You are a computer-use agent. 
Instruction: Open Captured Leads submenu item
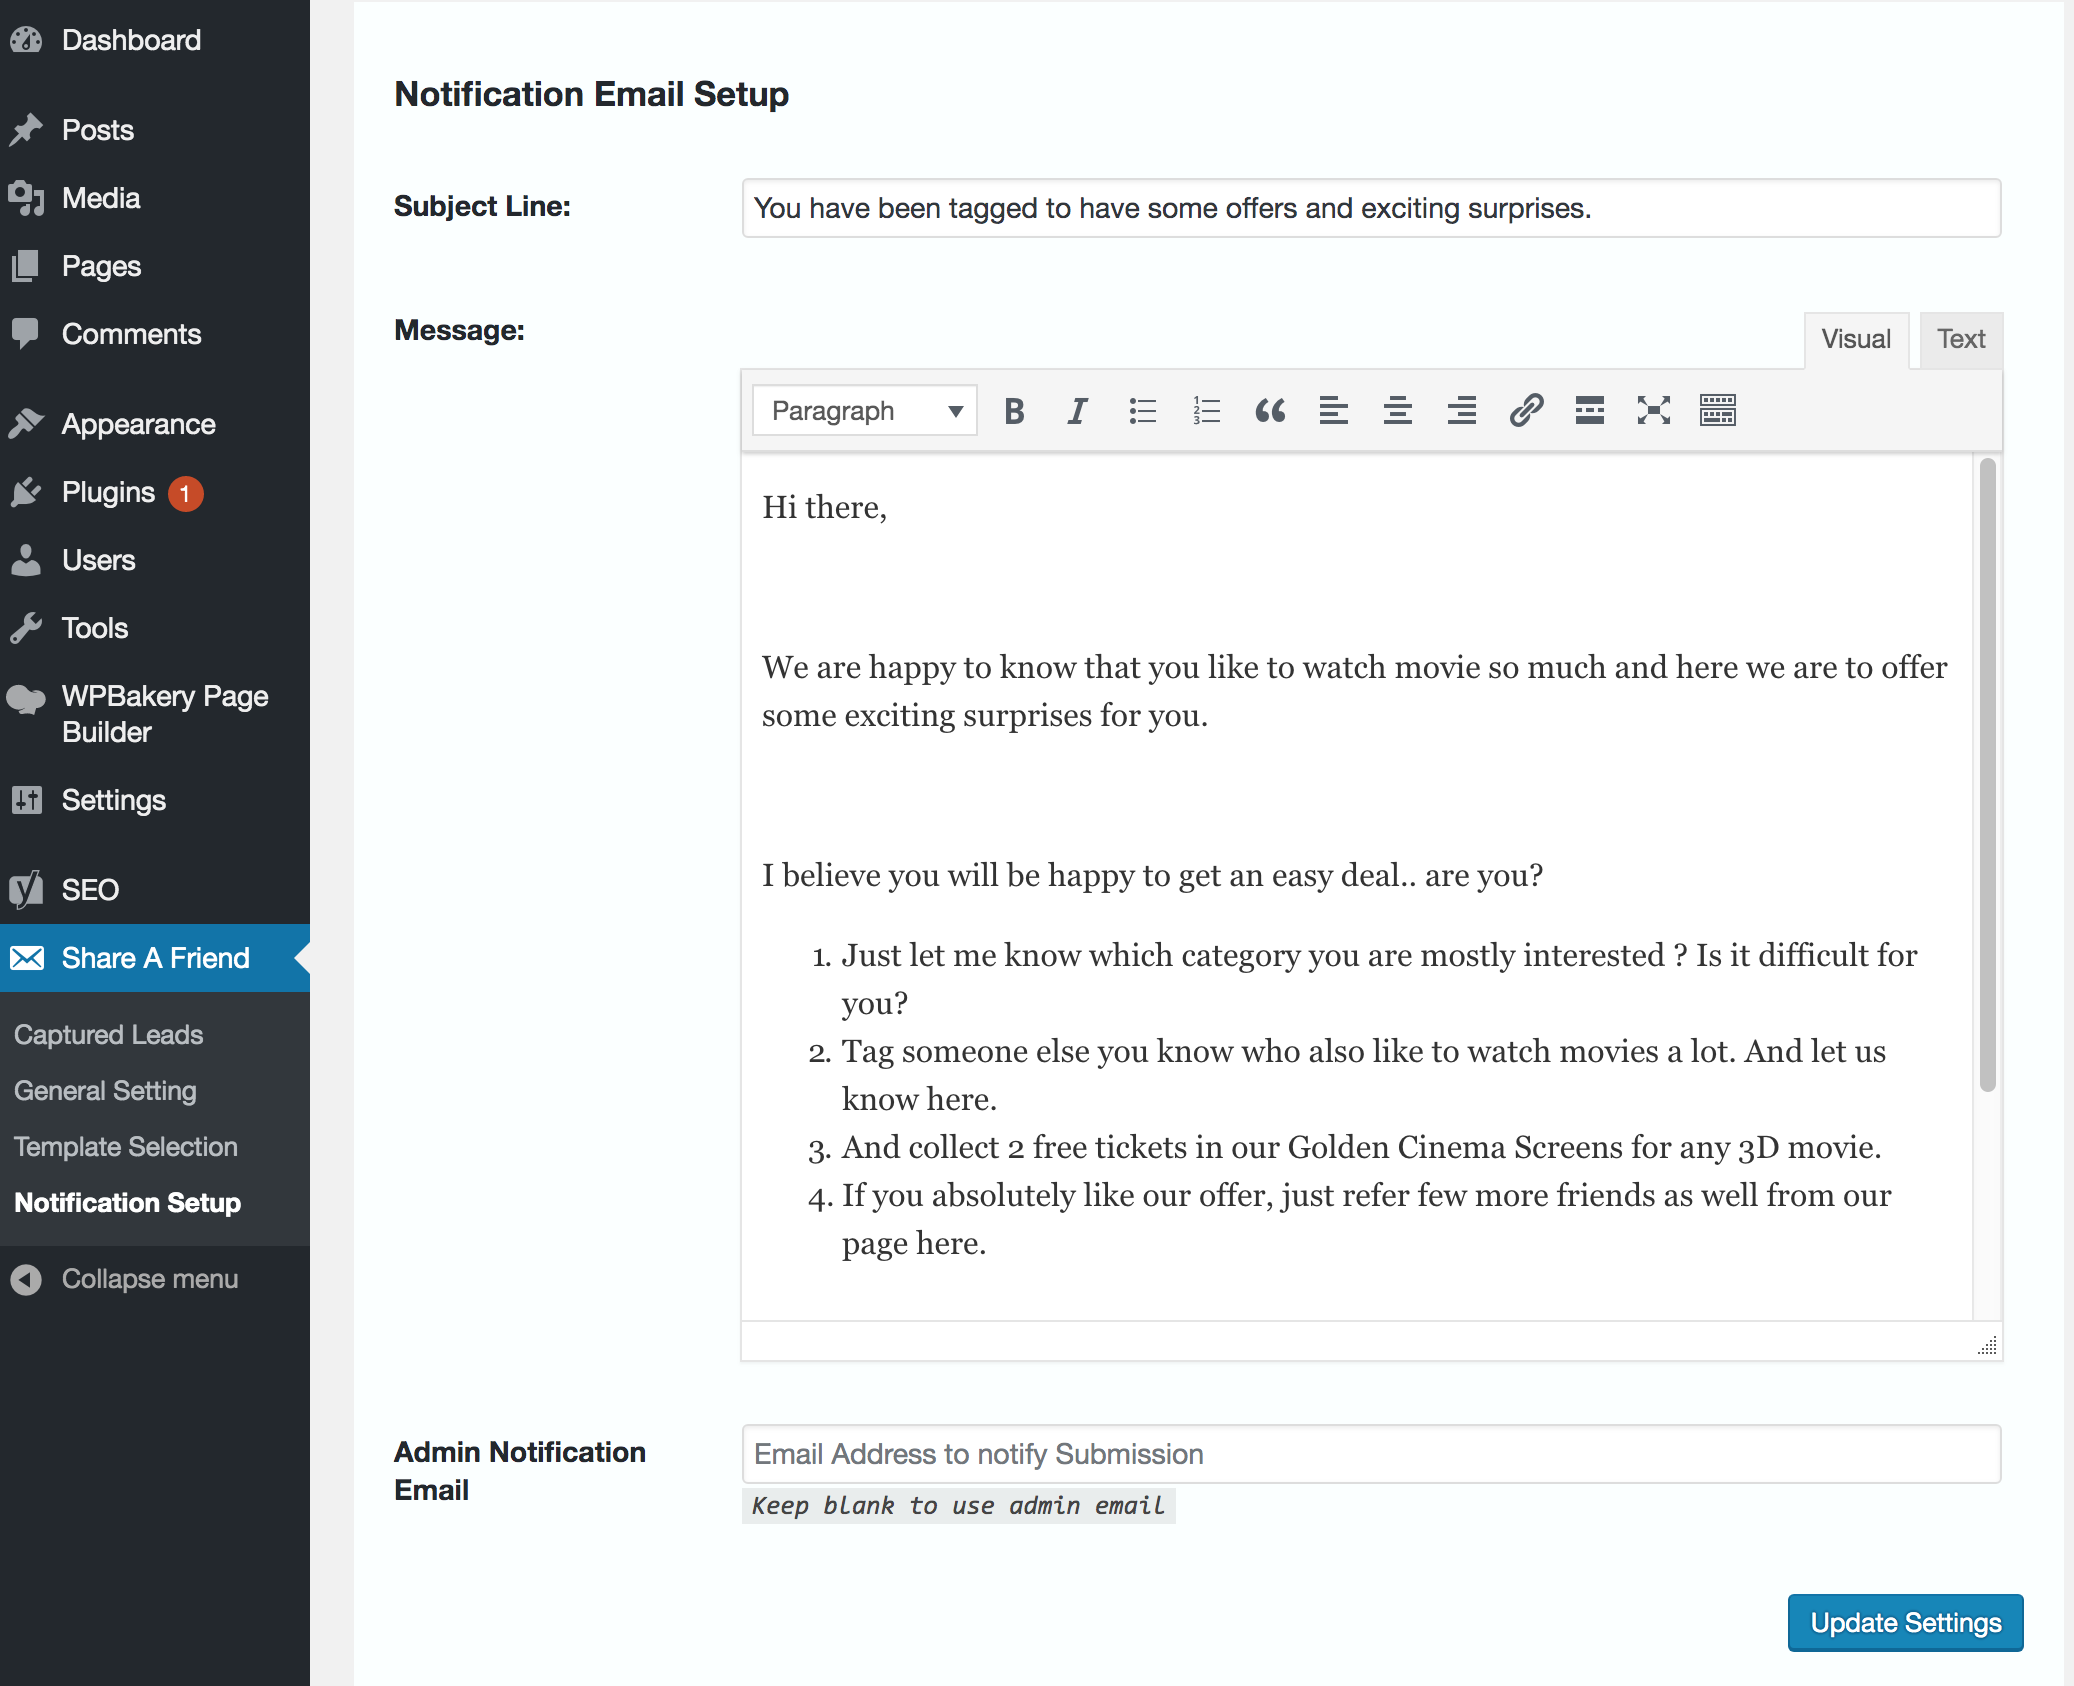pos(108,1035)
